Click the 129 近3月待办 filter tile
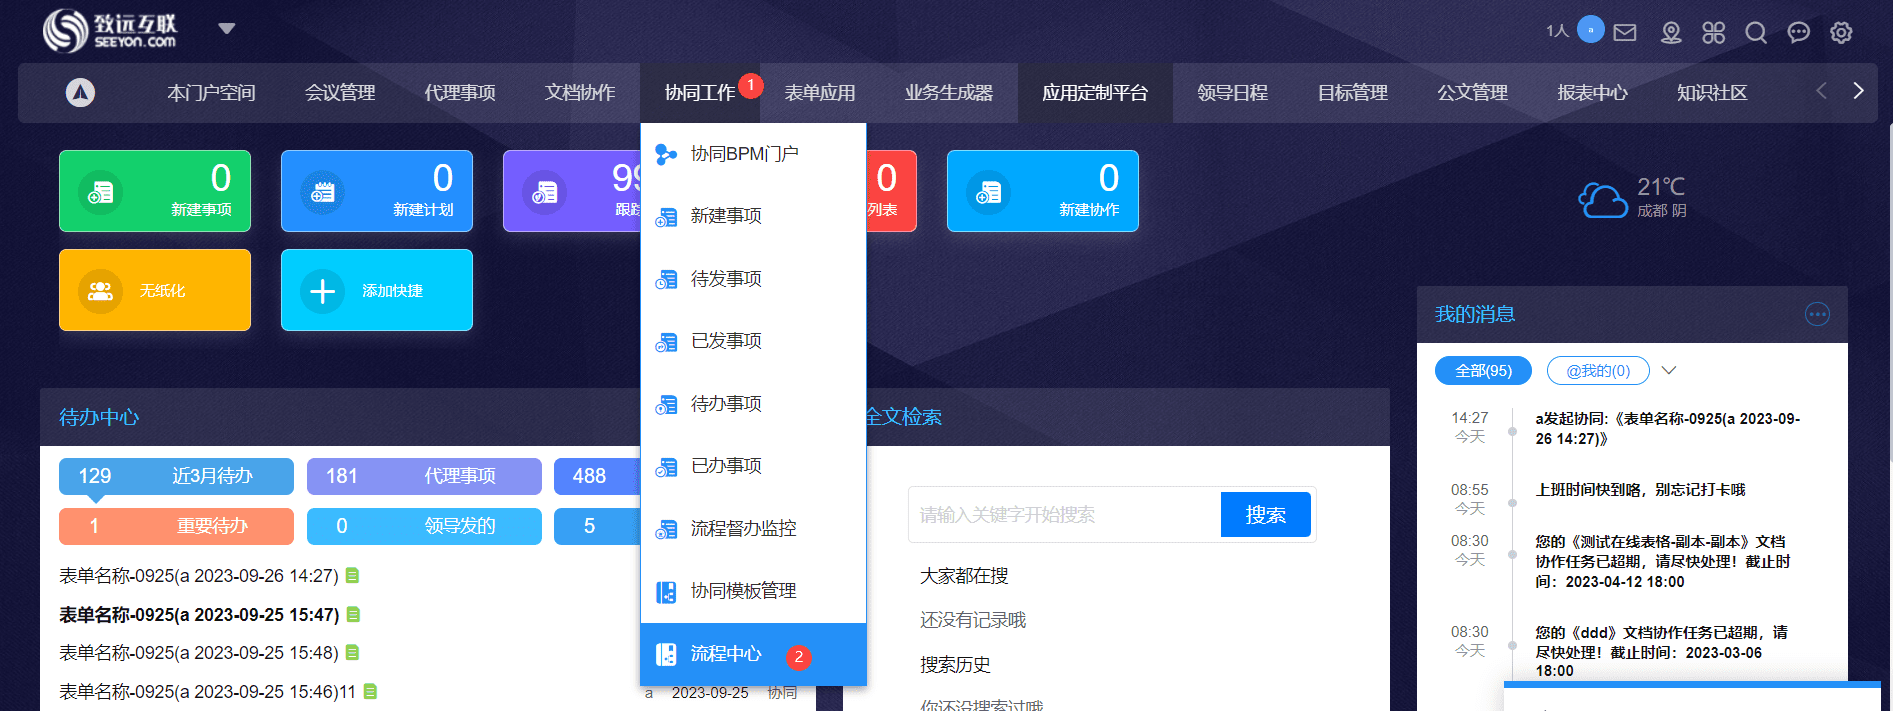Screen dimensions: 1893x711 point(176,476)
